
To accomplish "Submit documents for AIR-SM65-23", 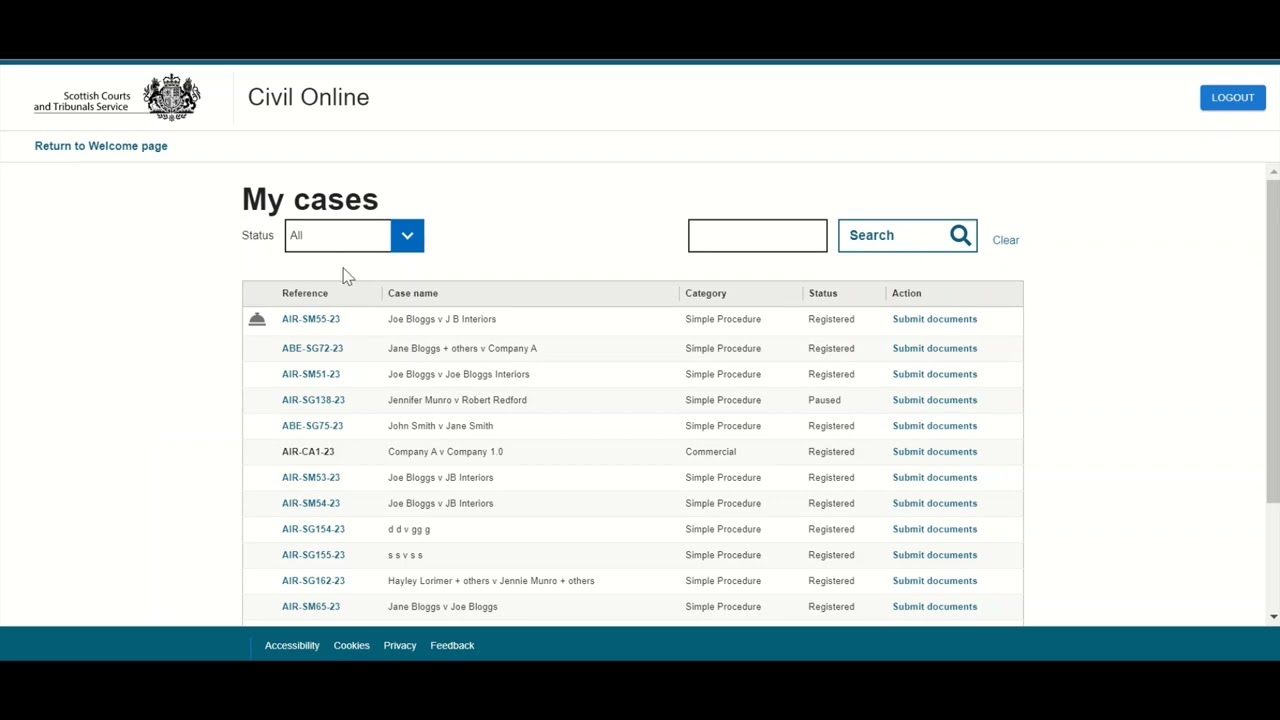I will [x=935, y=607].
